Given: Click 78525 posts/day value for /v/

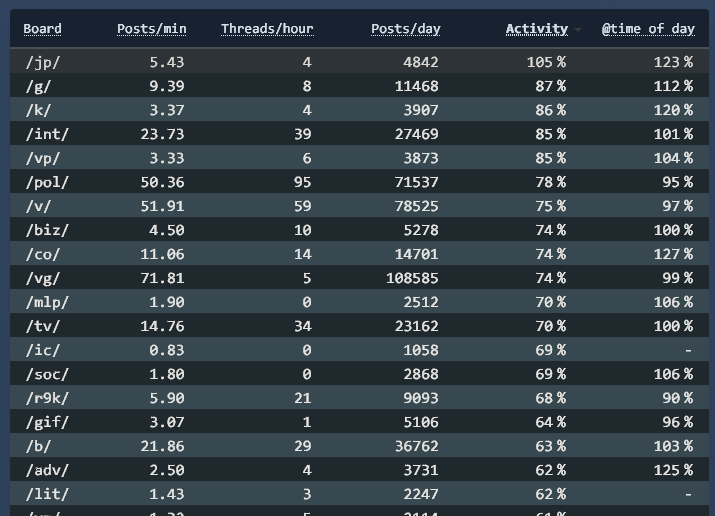Looking at the screenshot, I should 416,206.
